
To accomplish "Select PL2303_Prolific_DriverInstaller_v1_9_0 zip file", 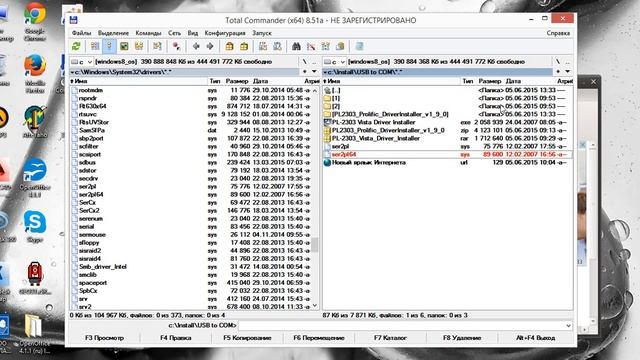I will click(447, 130).
